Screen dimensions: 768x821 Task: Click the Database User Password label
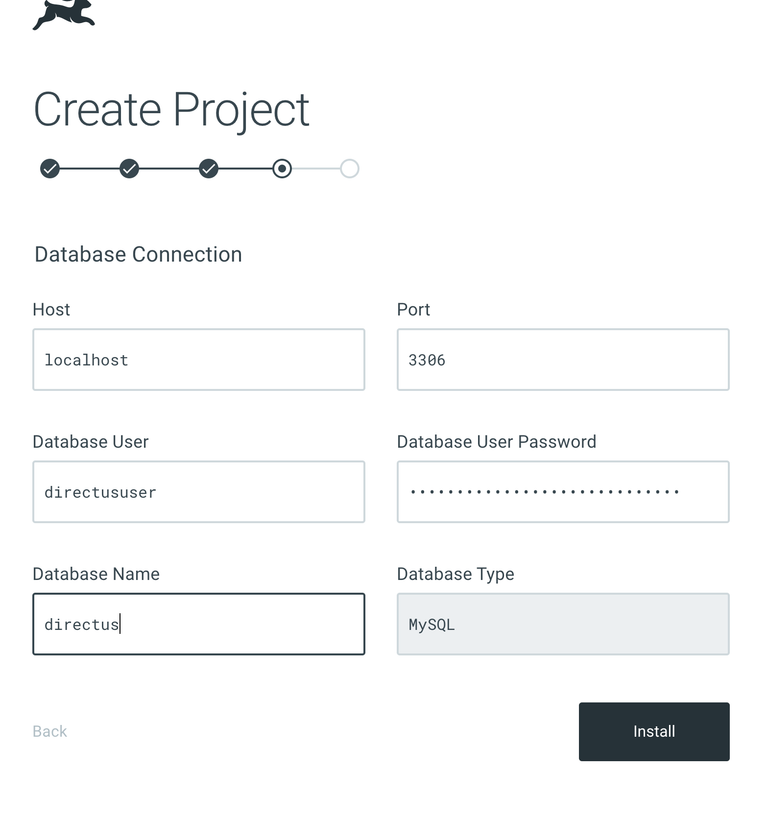click(496, 441)
